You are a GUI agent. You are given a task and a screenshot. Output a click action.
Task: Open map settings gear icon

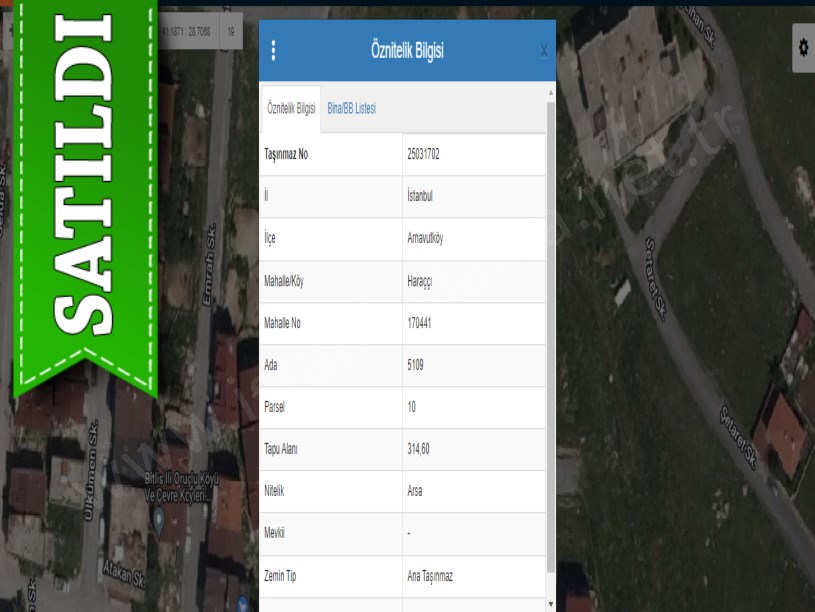pos(803,48)
